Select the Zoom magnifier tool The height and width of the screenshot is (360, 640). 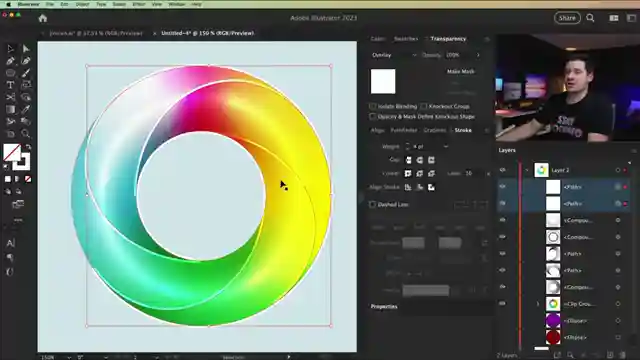[26, 133]
